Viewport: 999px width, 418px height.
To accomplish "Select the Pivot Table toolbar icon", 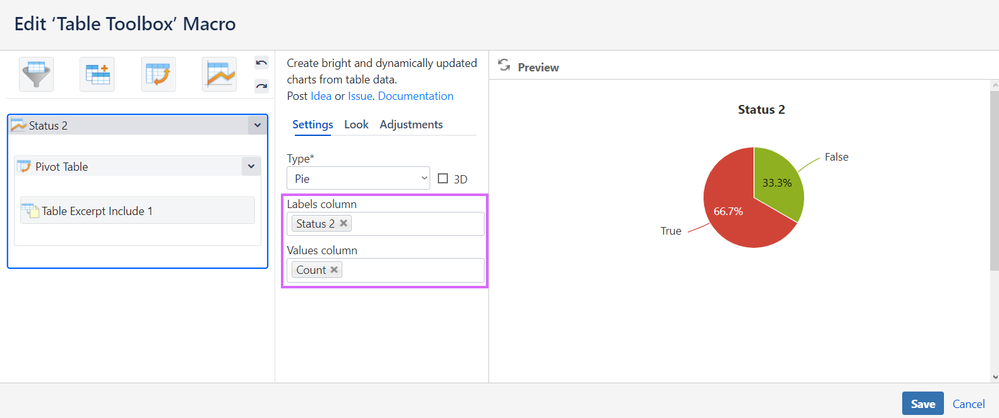I will pyautogui.click(x=158, y=75).
